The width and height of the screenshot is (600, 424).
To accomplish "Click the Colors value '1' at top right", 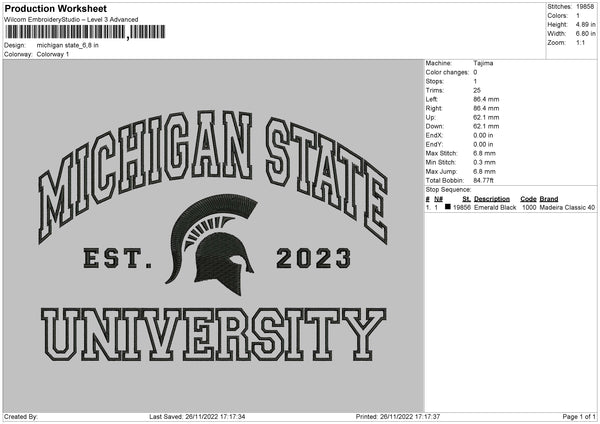I will 578,16.
